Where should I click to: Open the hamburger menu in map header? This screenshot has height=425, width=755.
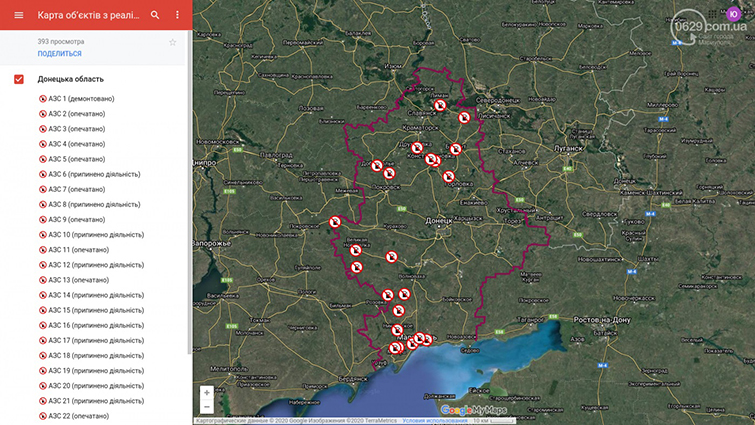[x=18, y=15]
